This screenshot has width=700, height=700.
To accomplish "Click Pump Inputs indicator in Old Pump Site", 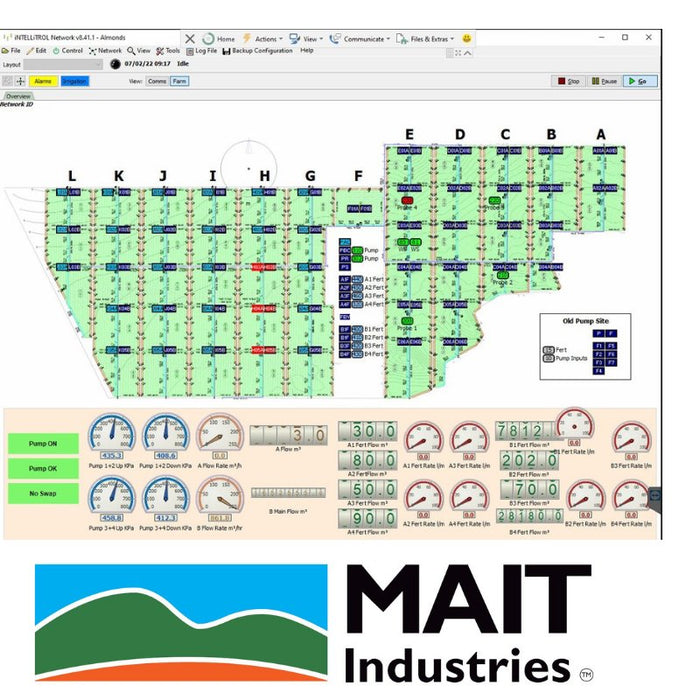I will point(549,358).
